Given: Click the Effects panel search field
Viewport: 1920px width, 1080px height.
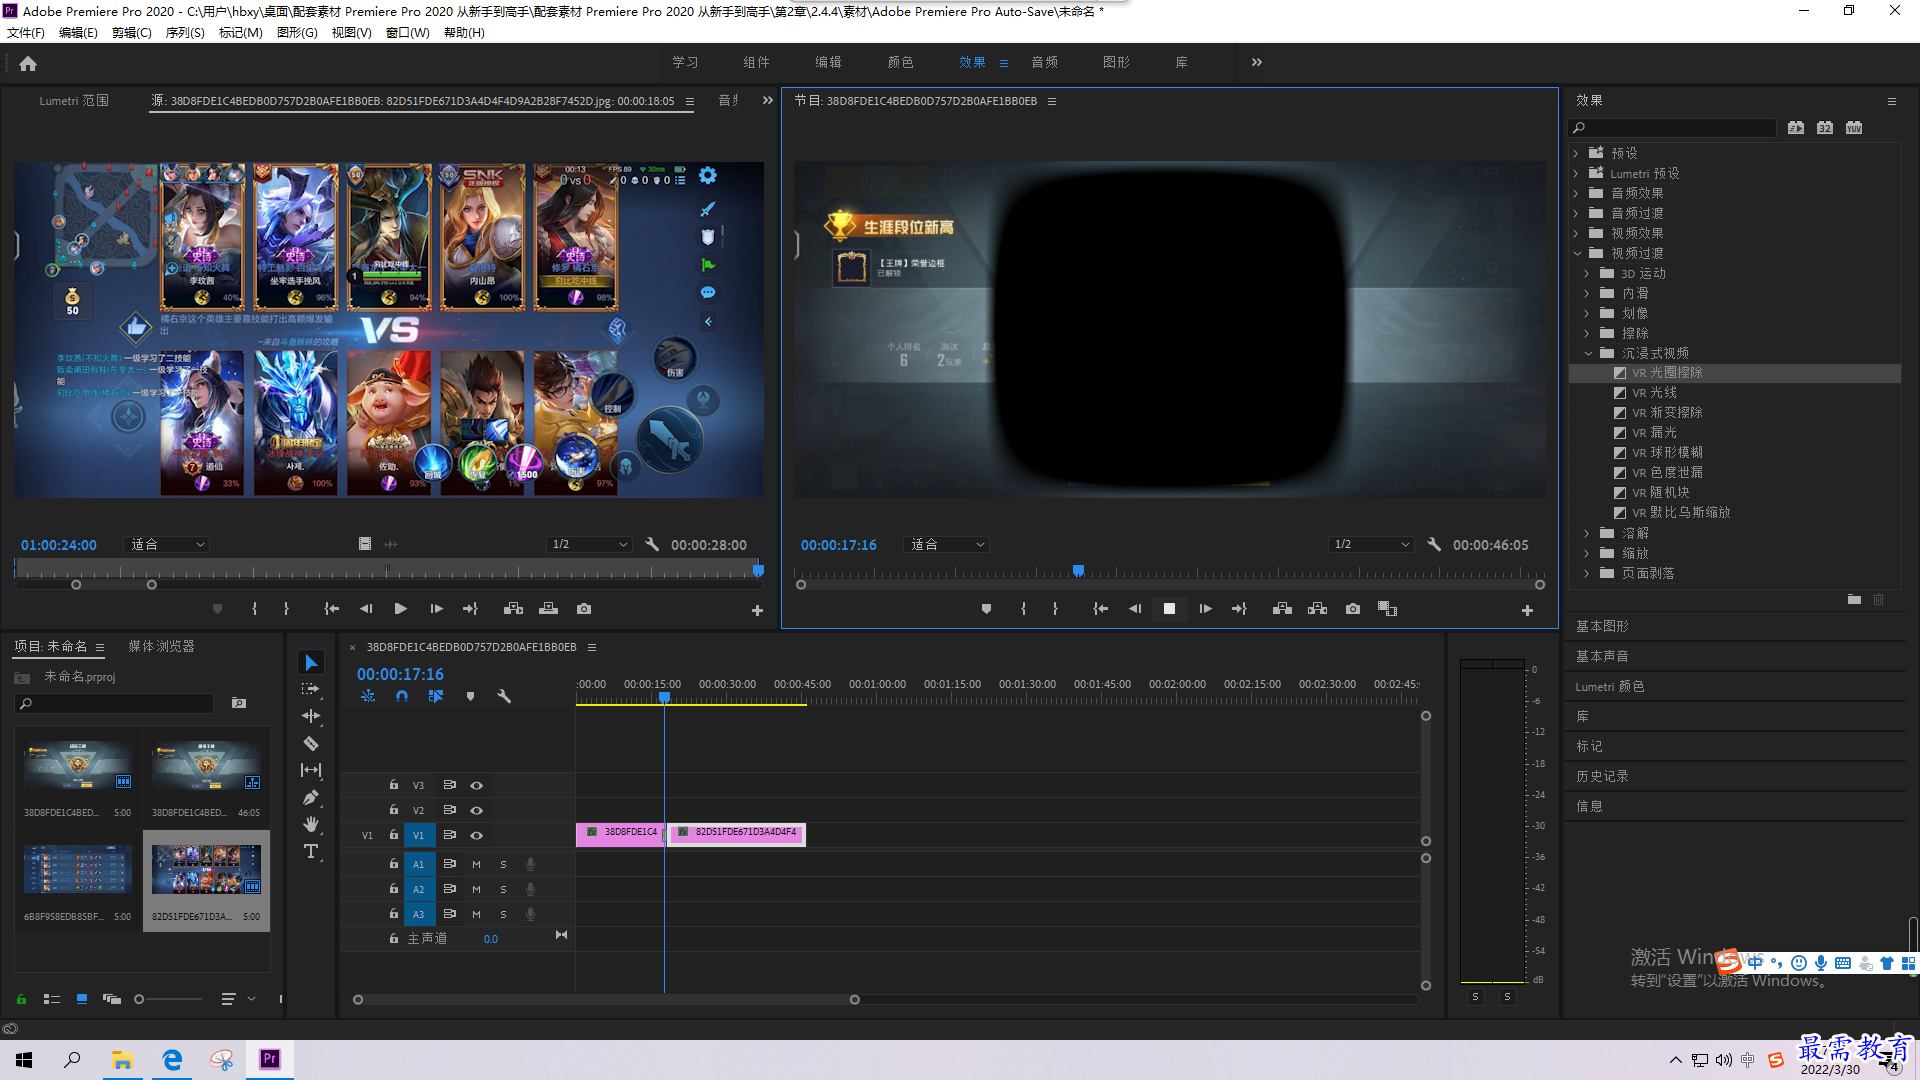Looking at the screenshot, I should tap(1672, 127).
